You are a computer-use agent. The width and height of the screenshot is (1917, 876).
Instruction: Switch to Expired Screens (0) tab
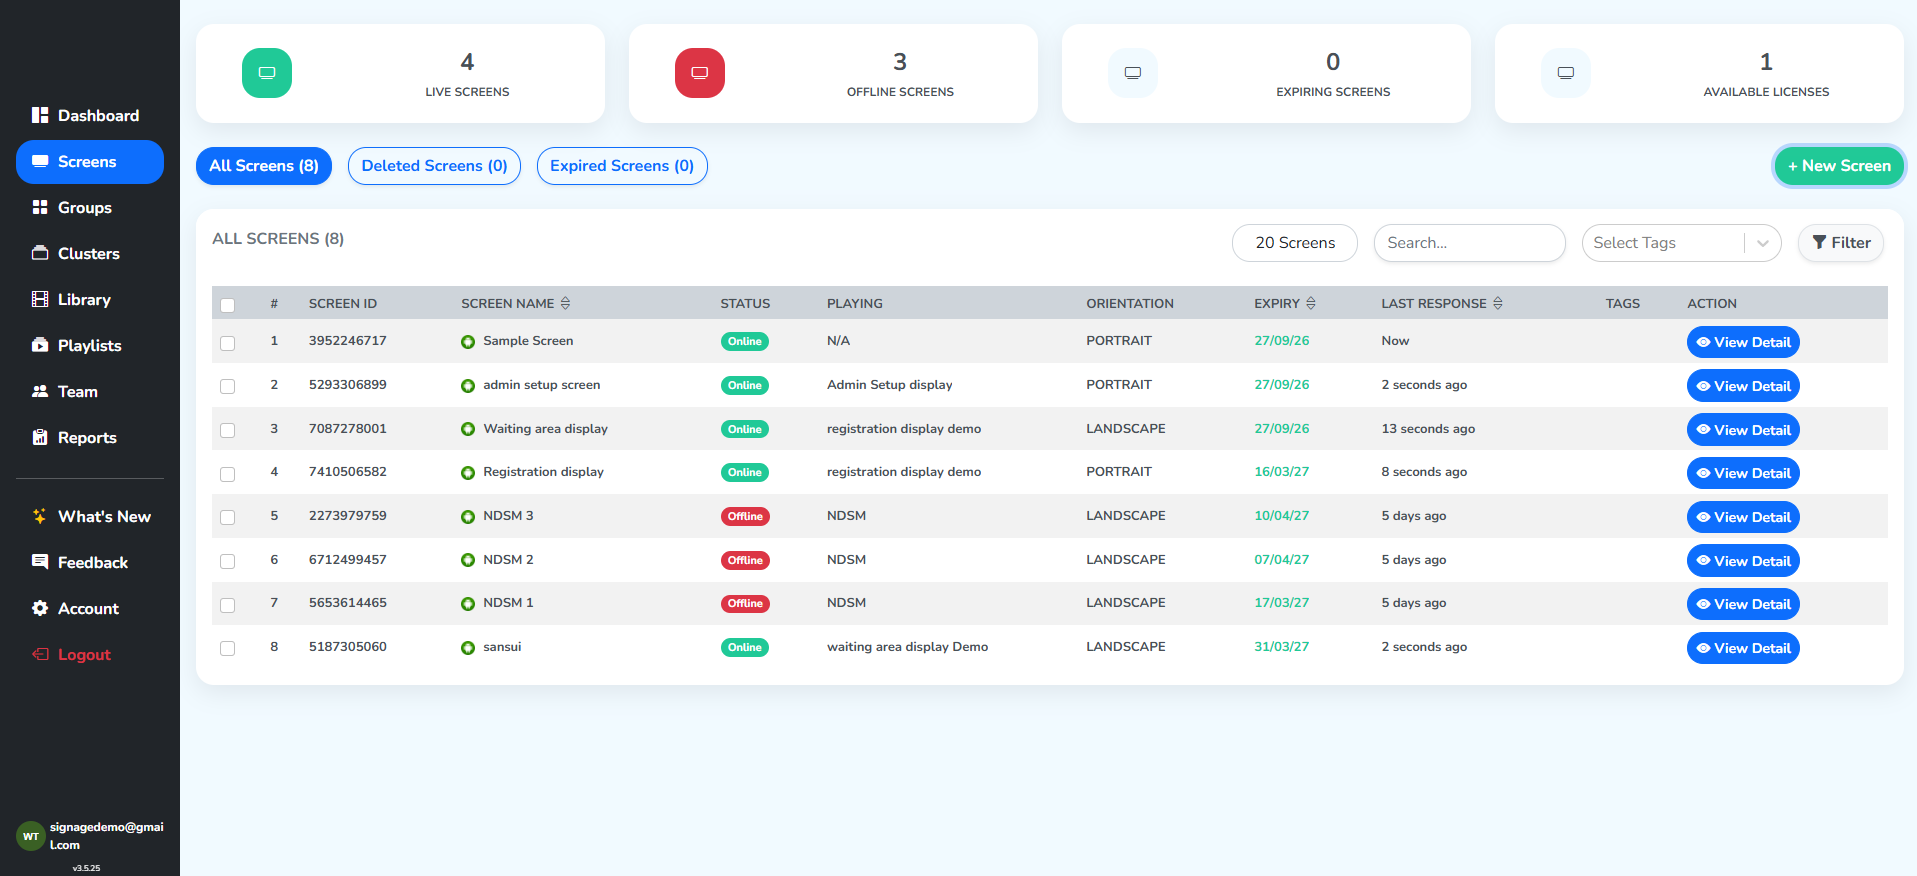click(622, 166)
